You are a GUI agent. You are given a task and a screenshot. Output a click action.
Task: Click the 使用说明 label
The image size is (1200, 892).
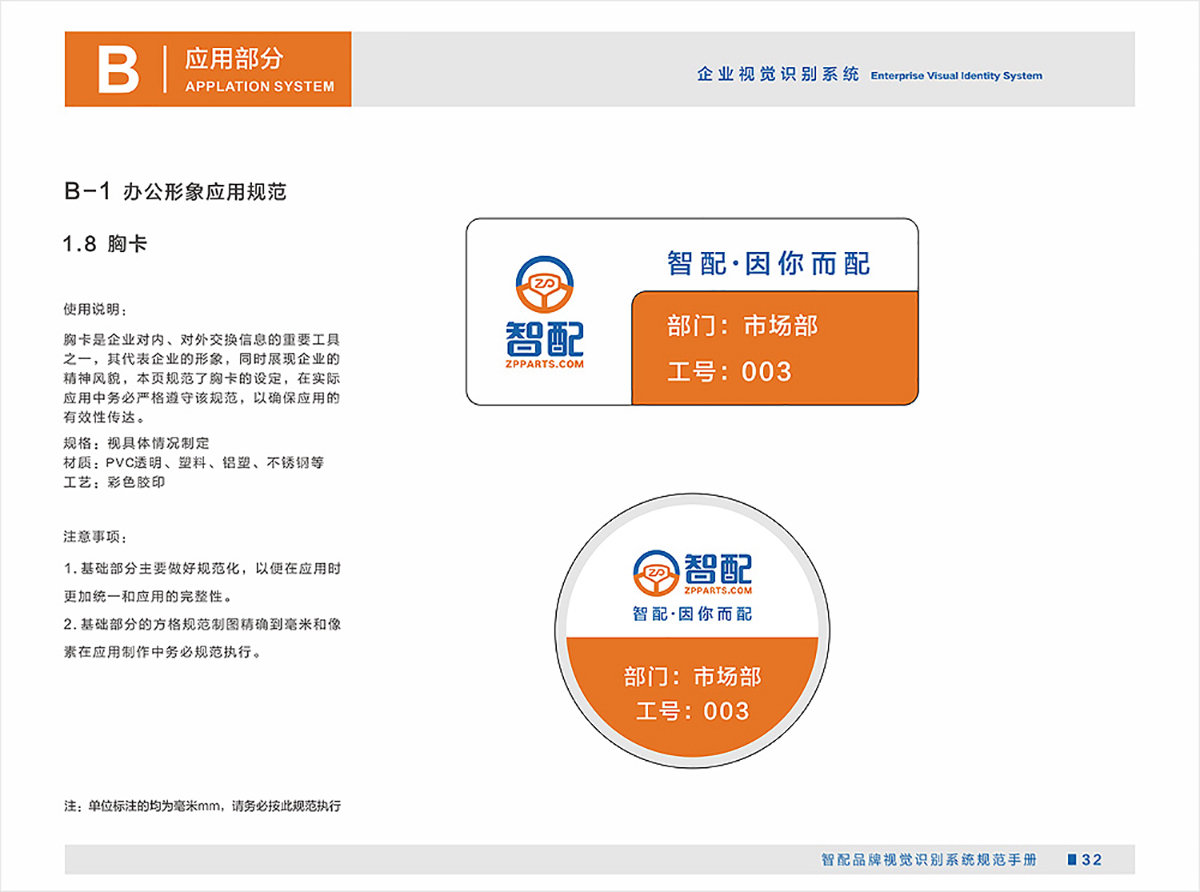(x=95, y=308)
